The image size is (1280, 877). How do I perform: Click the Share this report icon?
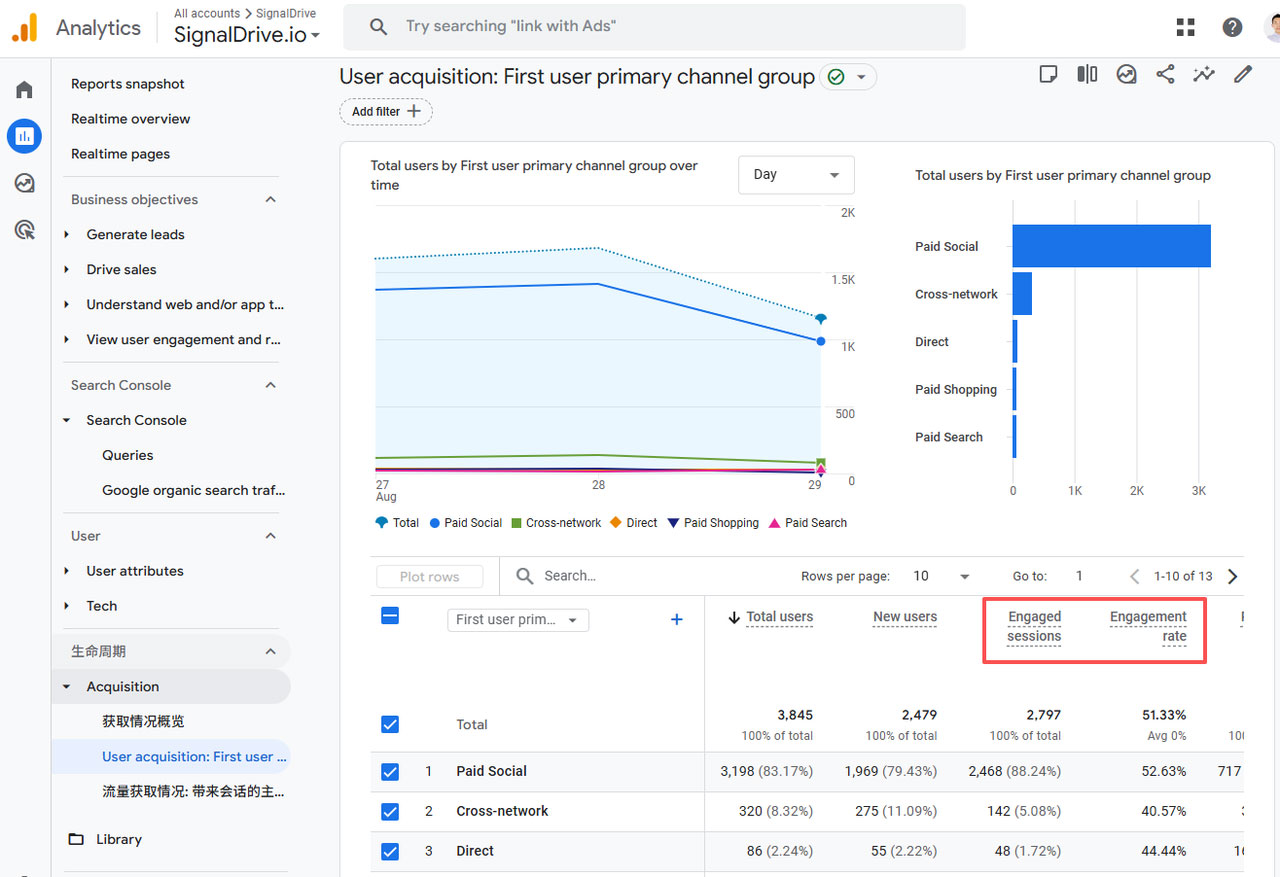[x=1165, y=74]
